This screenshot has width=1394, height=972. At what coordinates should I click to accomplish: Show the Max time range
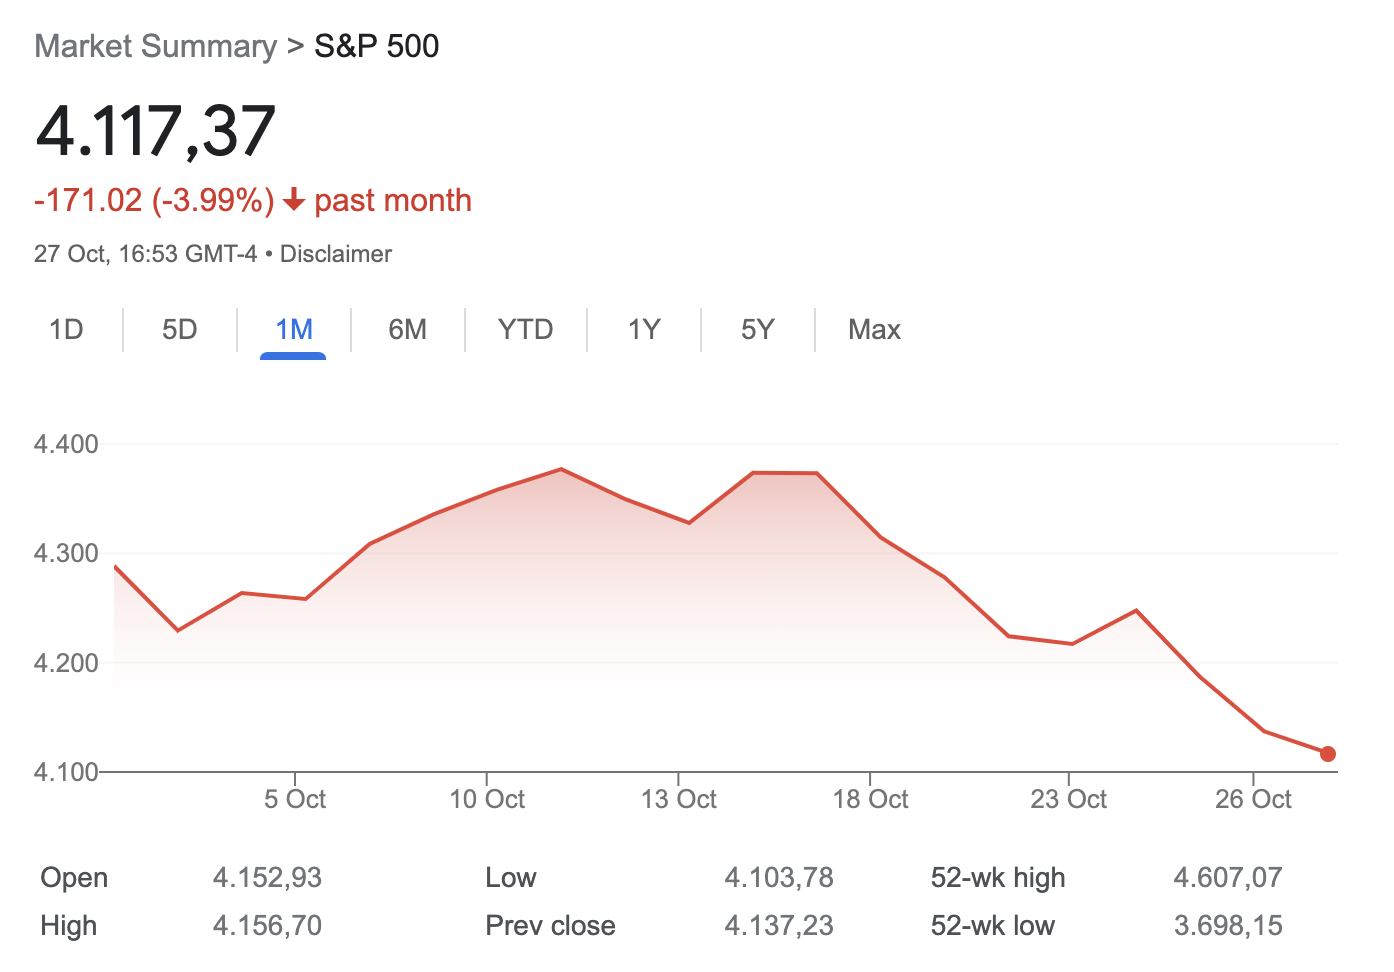(874, 330)
